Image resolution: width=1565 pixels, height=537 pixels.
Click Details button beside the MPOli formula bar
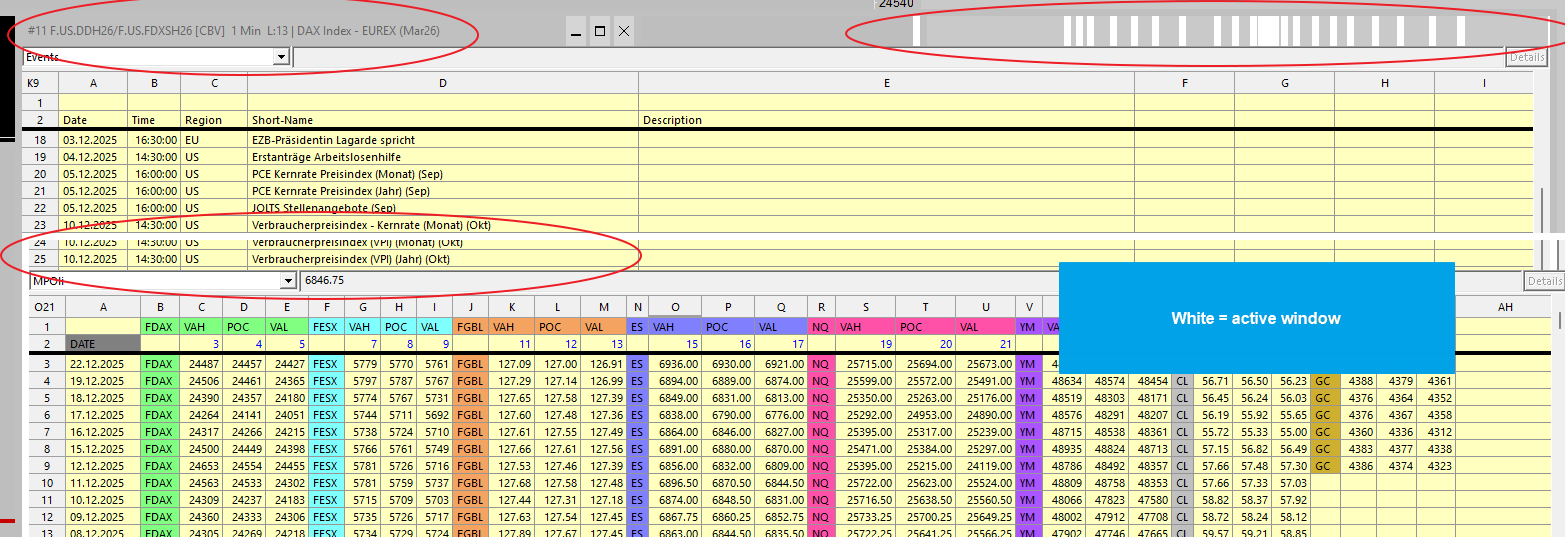(x=1543, y=282)
